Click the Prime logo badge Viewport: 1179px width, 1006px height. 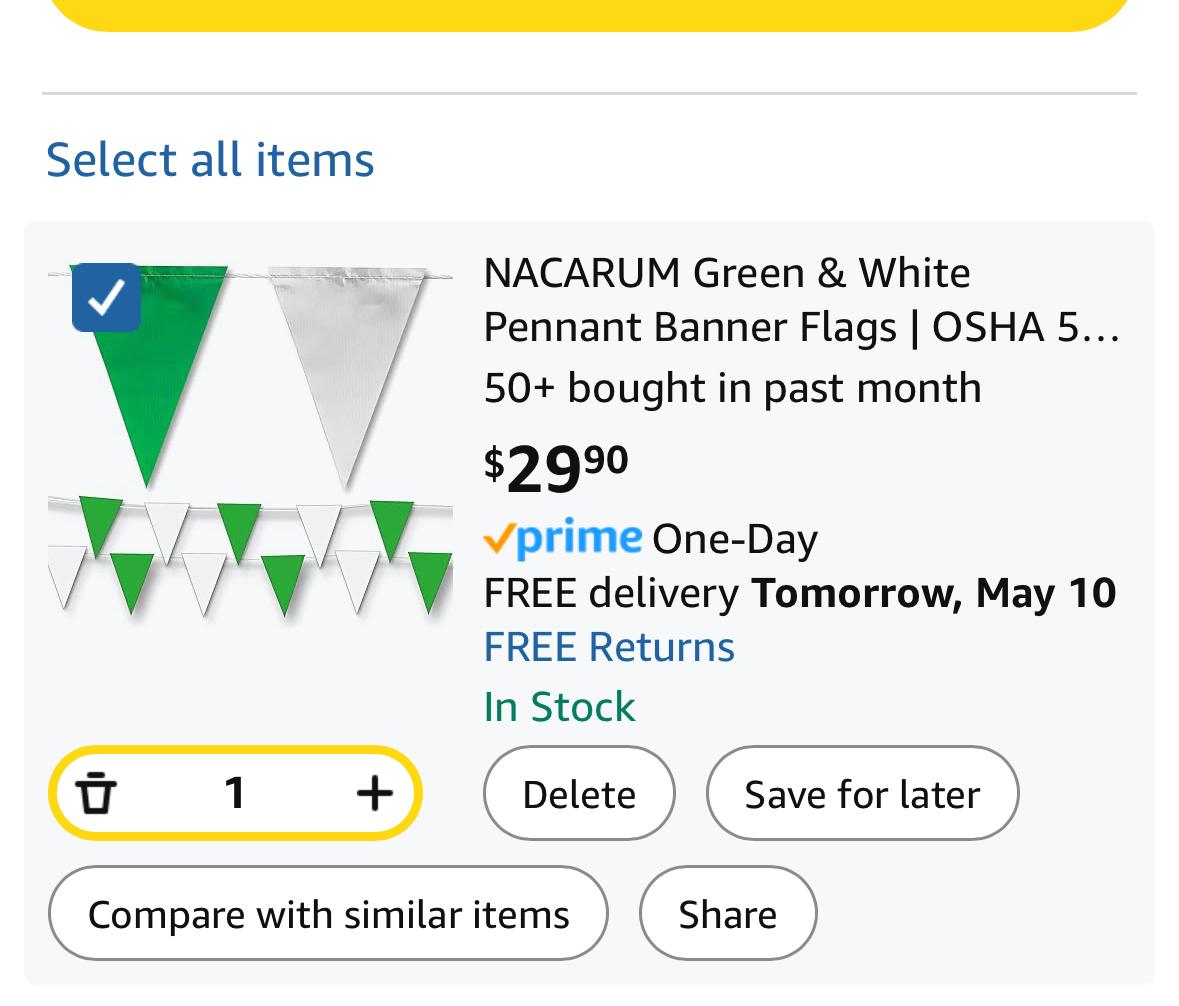[563, 539]
